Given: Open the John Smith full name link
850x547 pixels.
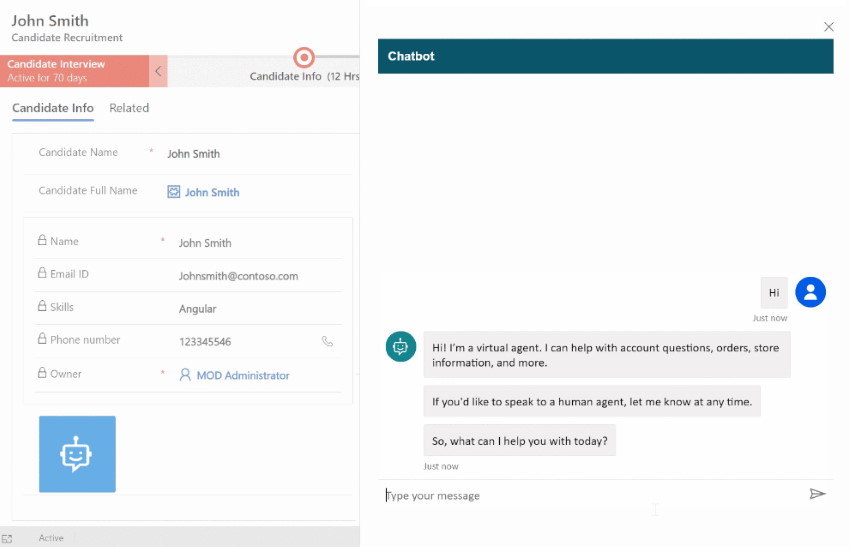Looking at the screenshot, I should (212, 192).
